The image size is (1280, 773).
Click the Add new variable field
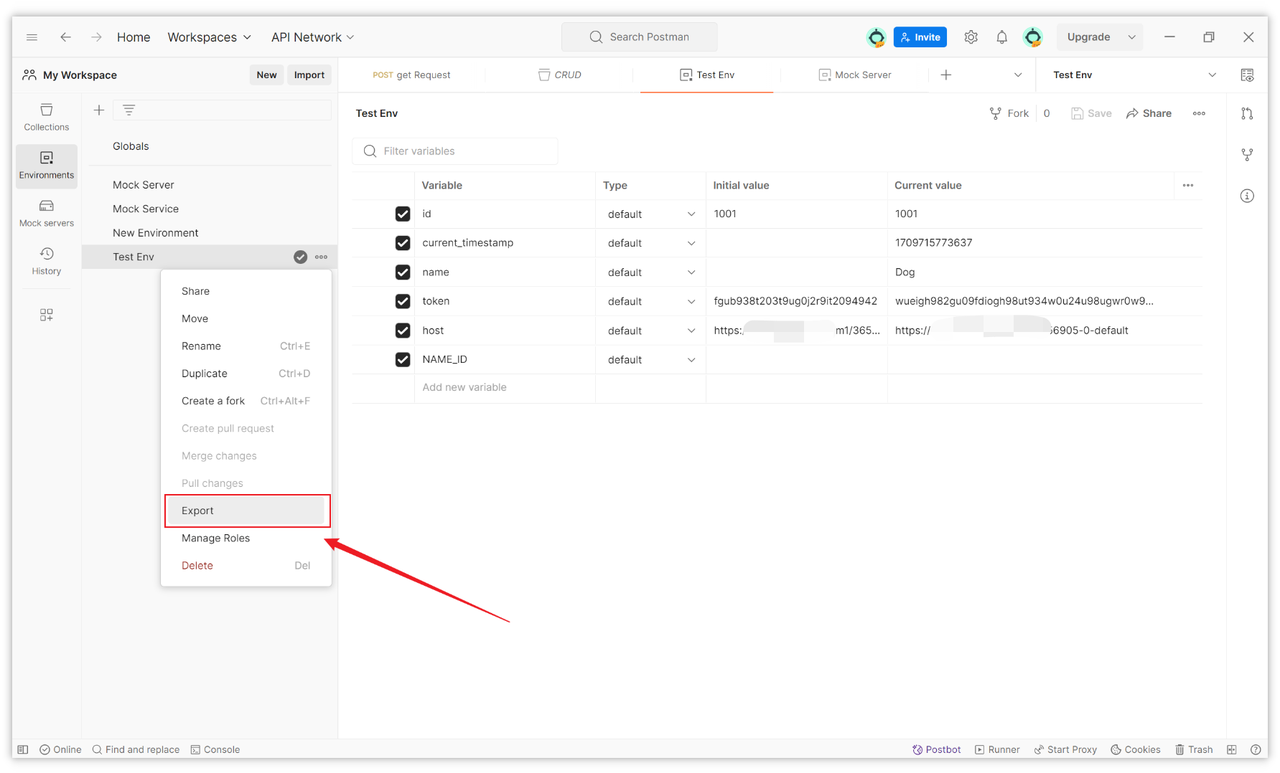coord(505,388)
